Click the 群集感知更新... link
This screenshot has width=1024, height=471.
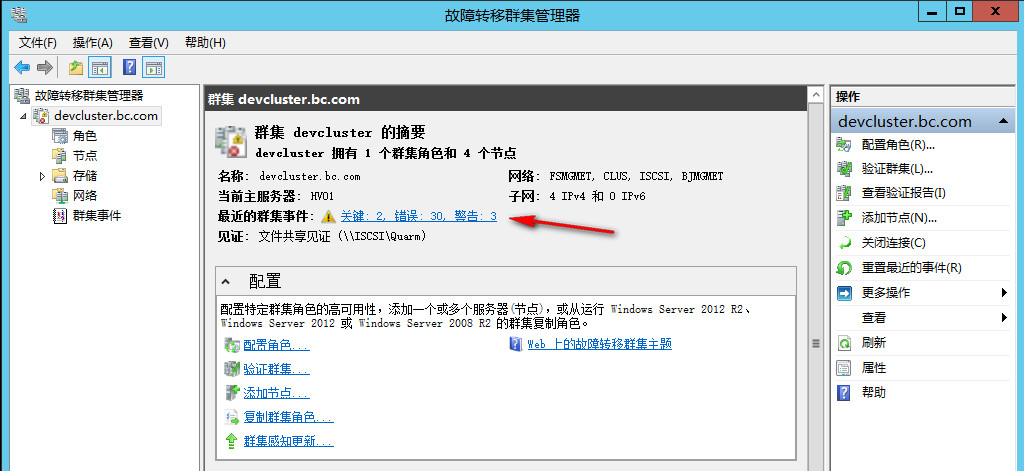(x=289, y=441)
